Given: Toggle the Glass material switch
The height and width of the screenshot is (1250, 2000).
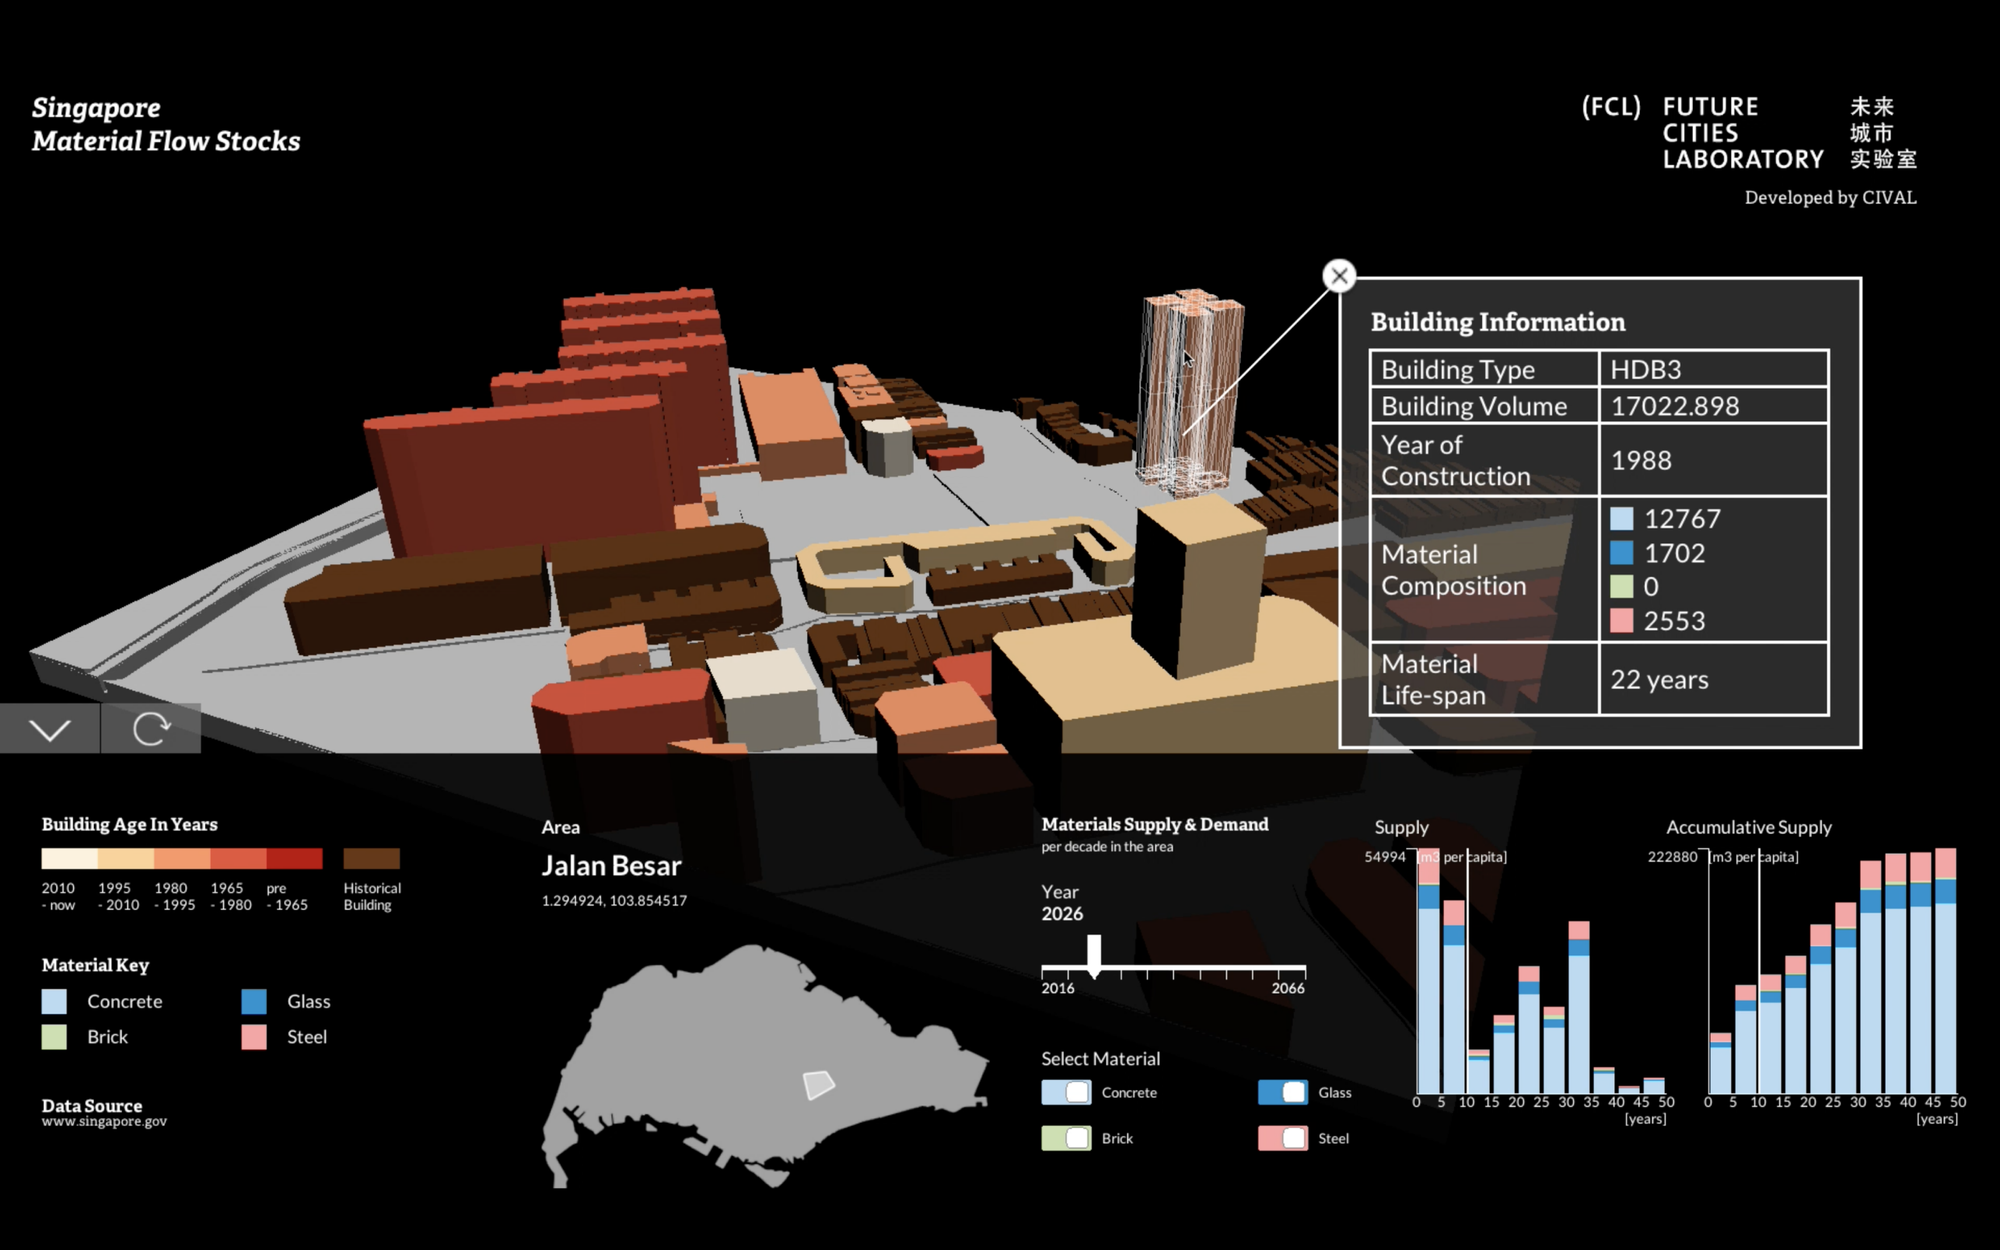Looking at the screenshot, I should [1282, 1092].
